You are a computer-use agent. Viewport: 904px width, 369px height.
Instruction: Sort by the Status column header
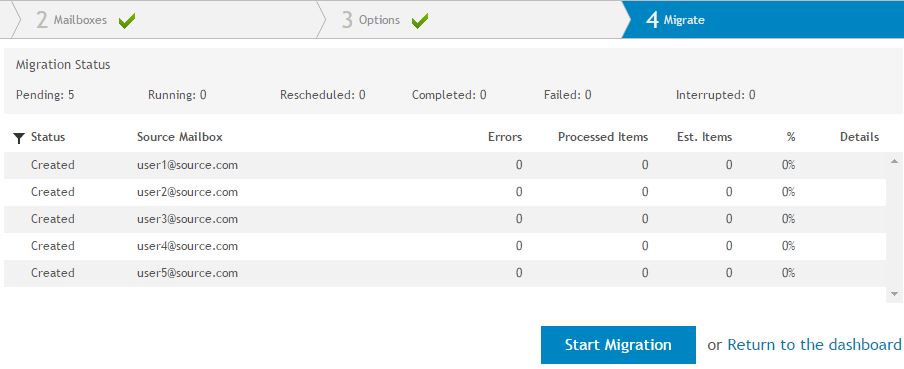48,137
